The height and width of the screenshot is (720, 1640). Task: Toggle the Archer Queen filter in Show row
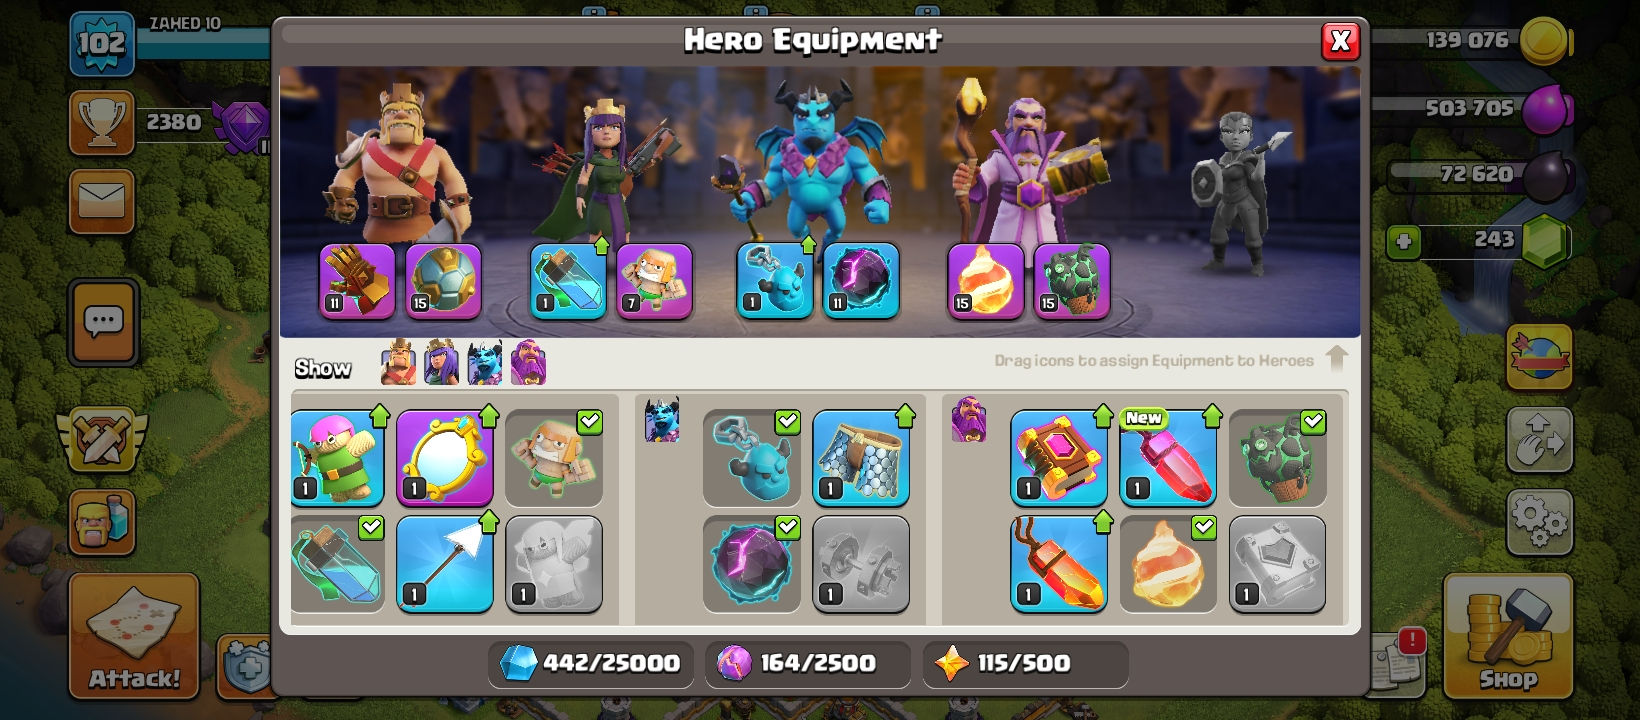441,362
